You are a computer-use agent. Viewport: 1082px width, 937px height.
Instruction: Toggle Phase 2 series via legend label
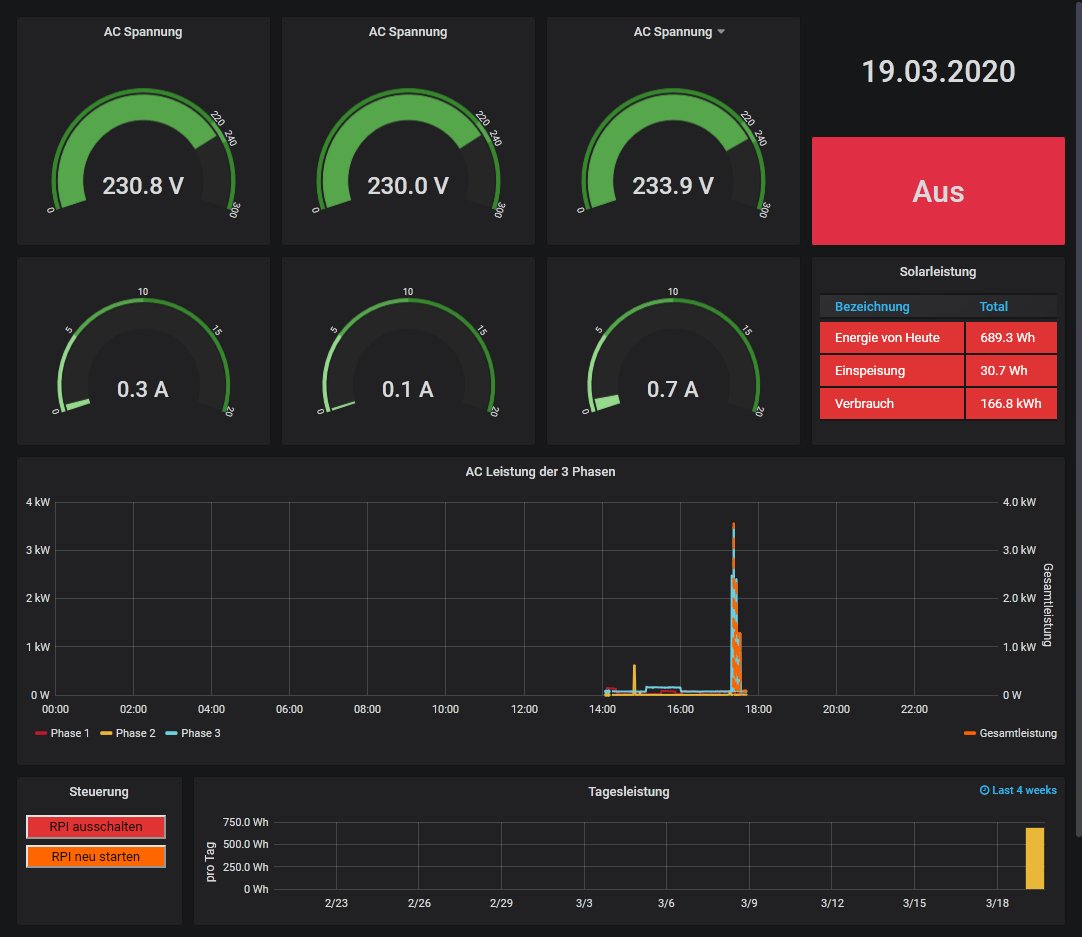135,733
